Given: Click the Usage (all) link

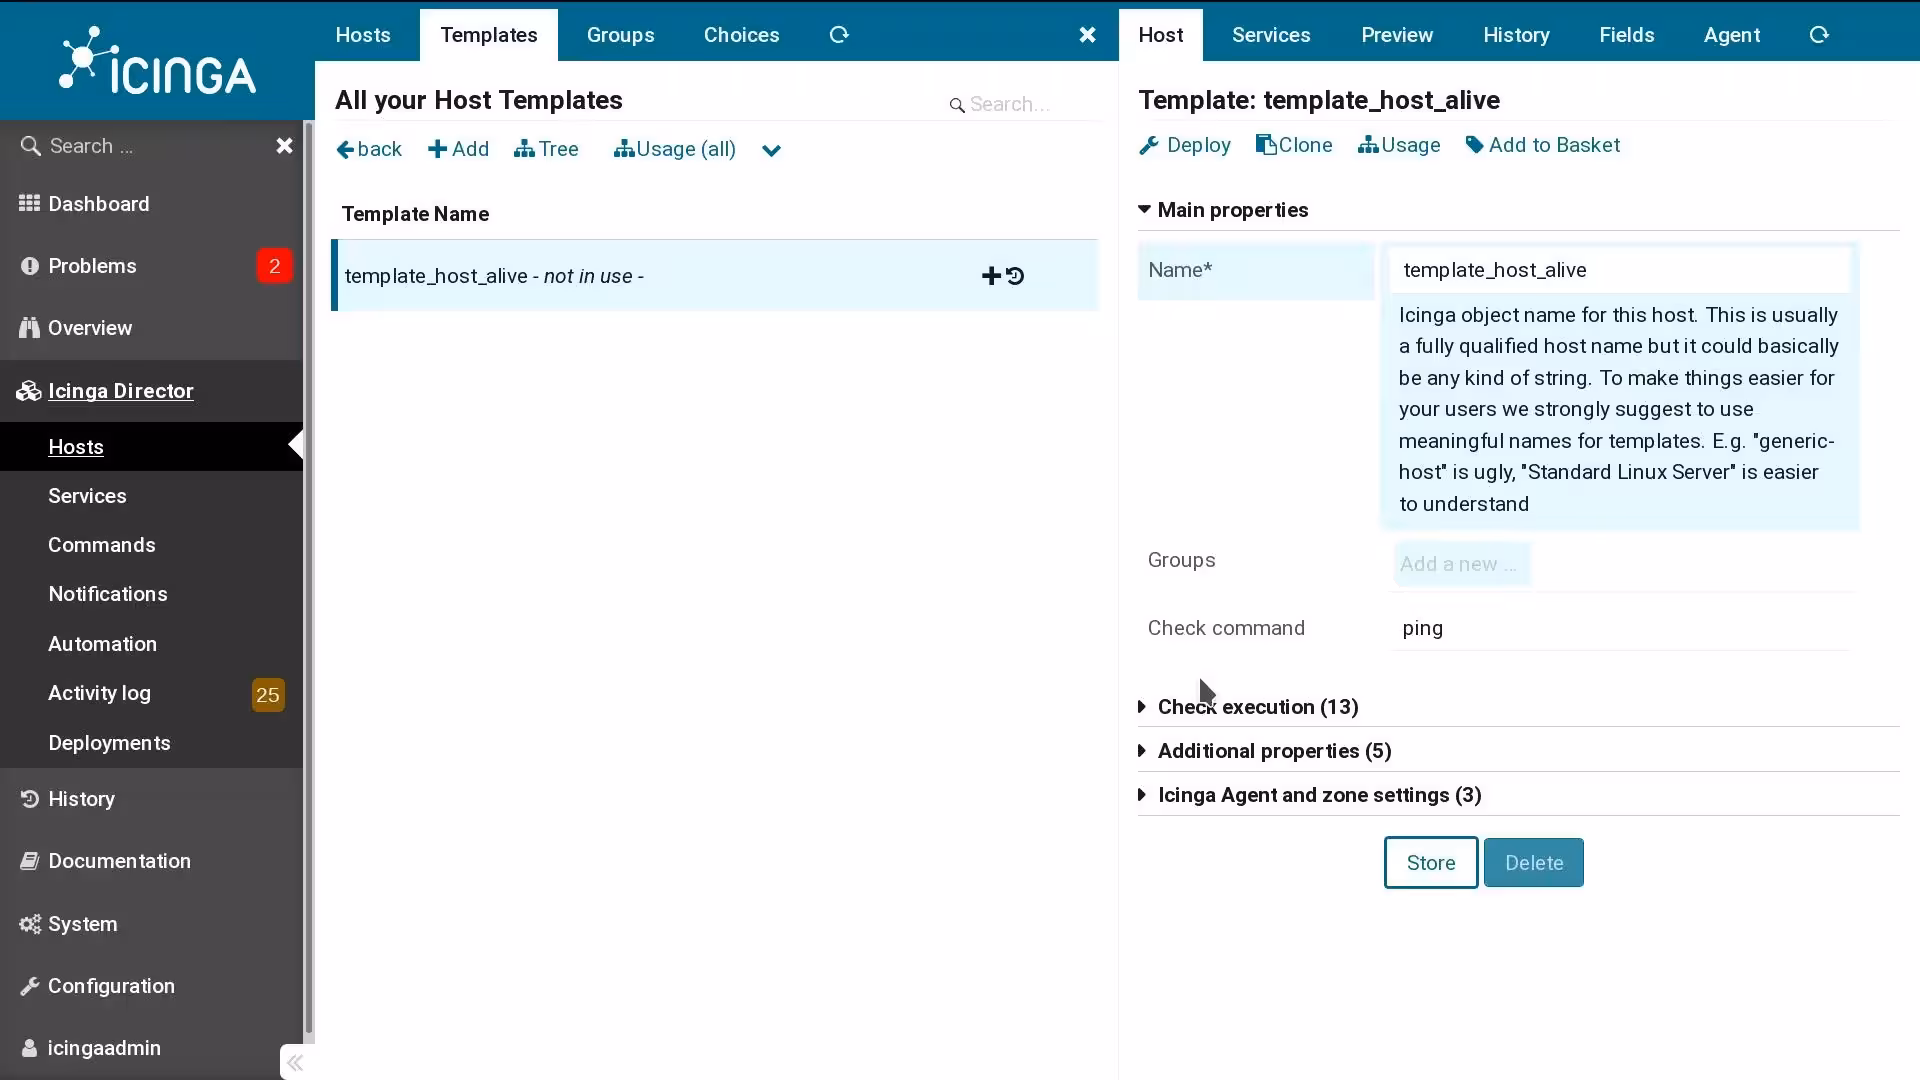Looking at the screenshot, I should 675,150.
